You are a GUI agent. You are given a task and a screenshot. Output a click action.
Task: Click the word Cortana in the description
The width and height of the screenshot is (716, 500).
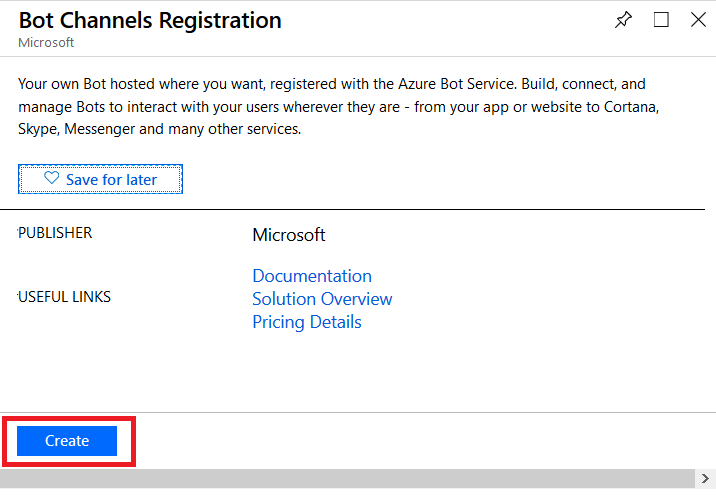(x=631, y=107)
